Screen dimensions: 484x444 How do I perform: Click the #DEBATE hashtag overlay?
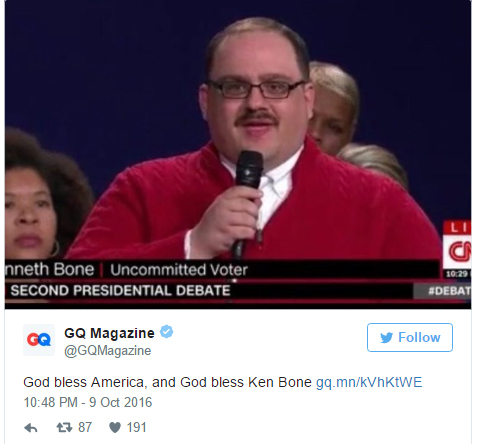pyautogui.click(x=449, y=291)
